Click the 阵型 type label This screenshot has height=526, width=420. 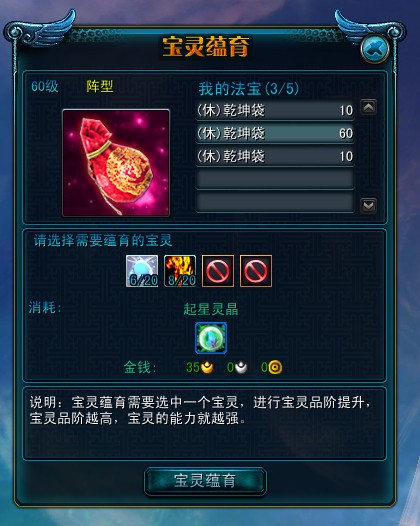100,87
